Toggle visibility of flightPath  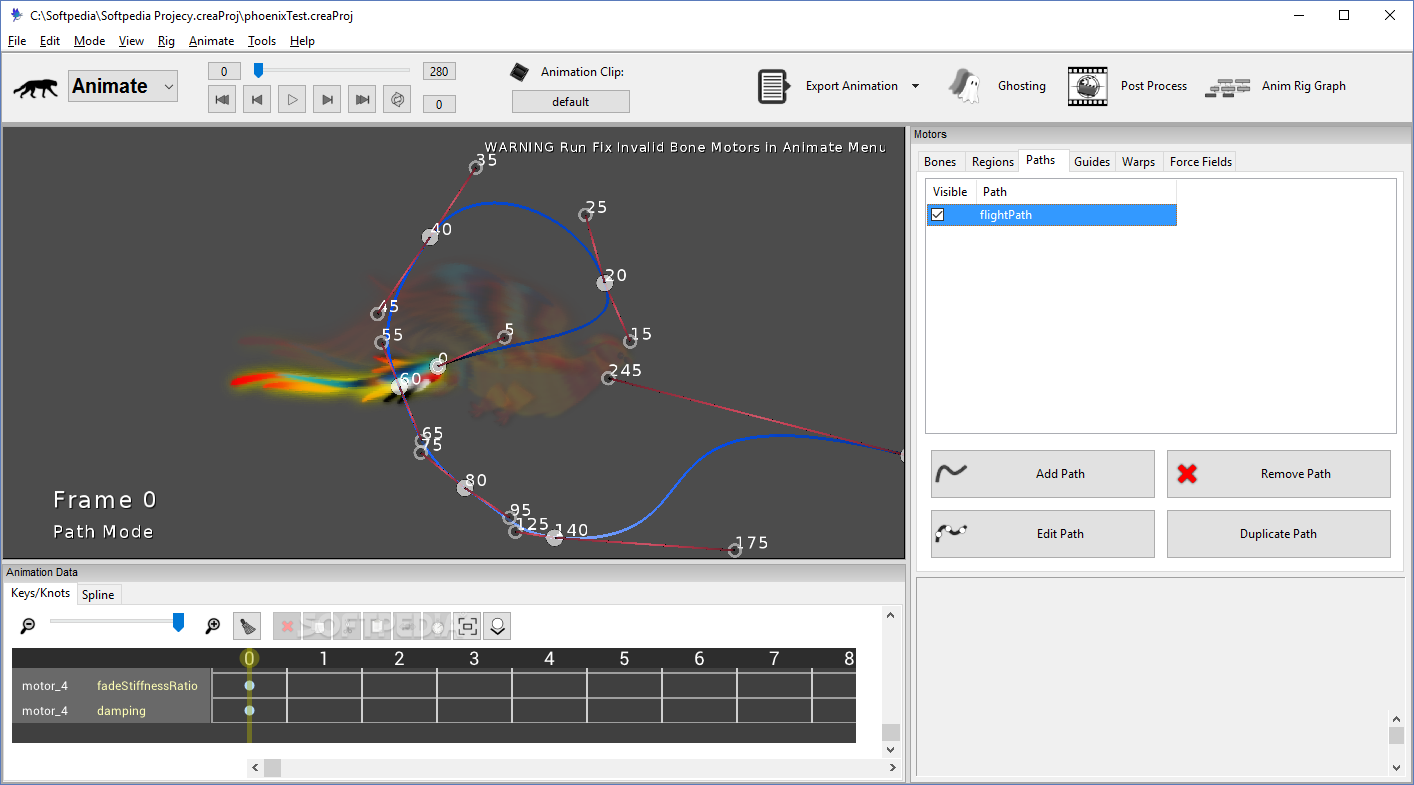point(937,215)
